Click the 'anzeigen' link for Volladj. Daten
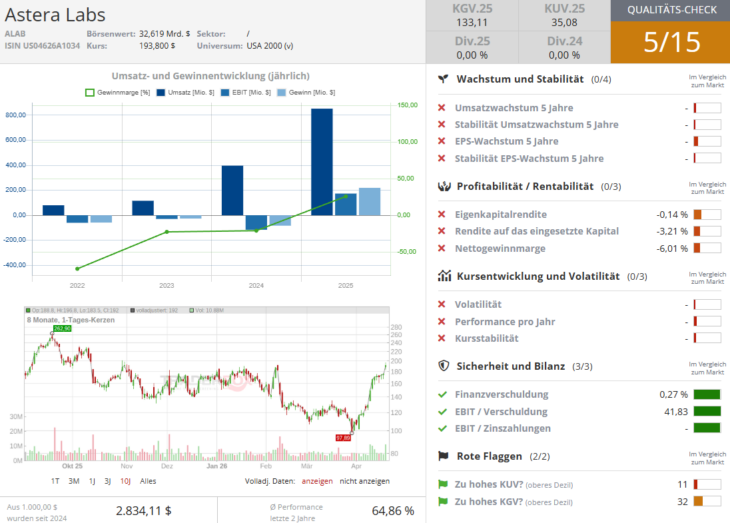The height and width of the screenshot is (523, 730). [317, 481]
